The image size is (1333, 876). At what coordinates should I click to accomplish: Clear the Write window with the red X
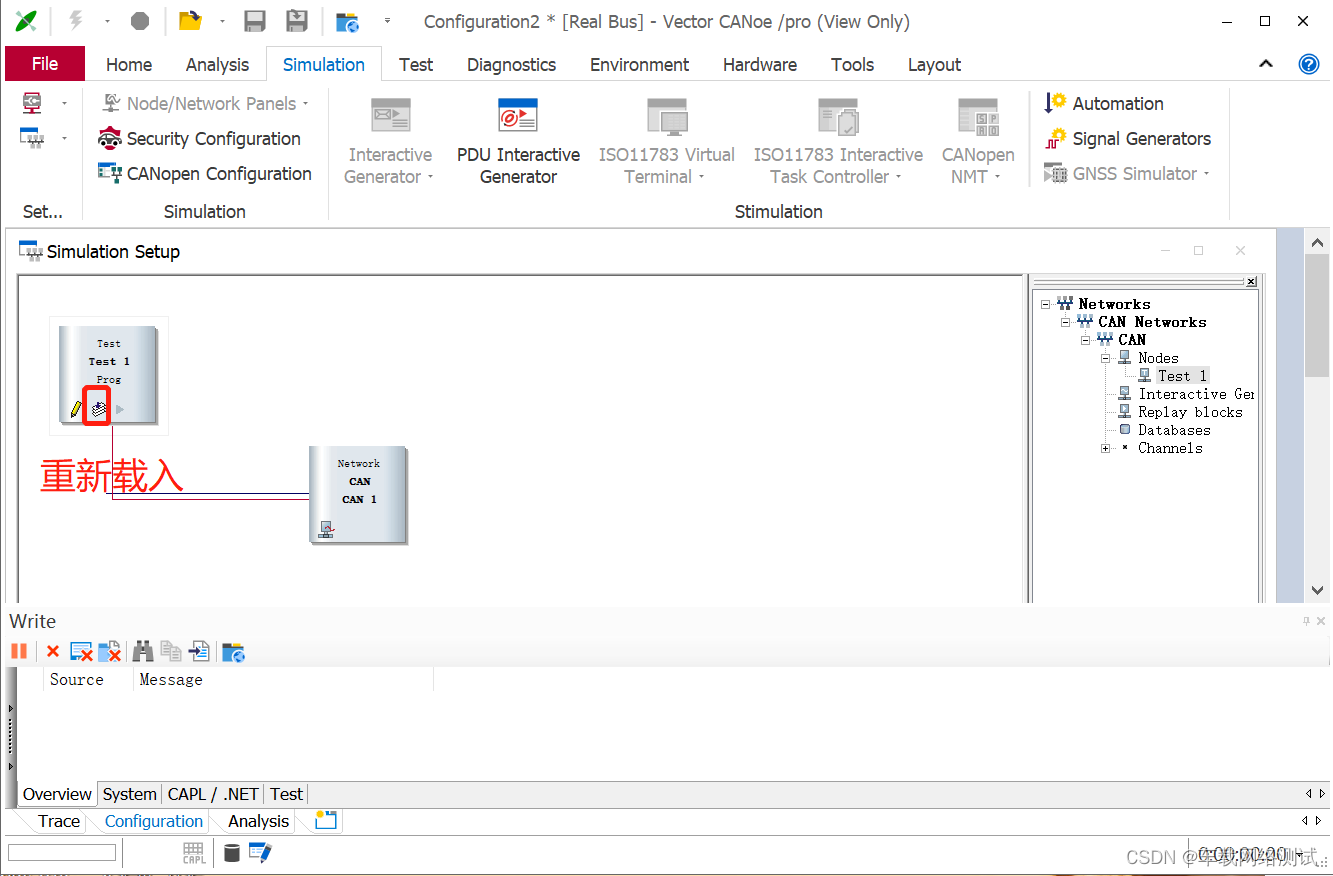[53, 651]
